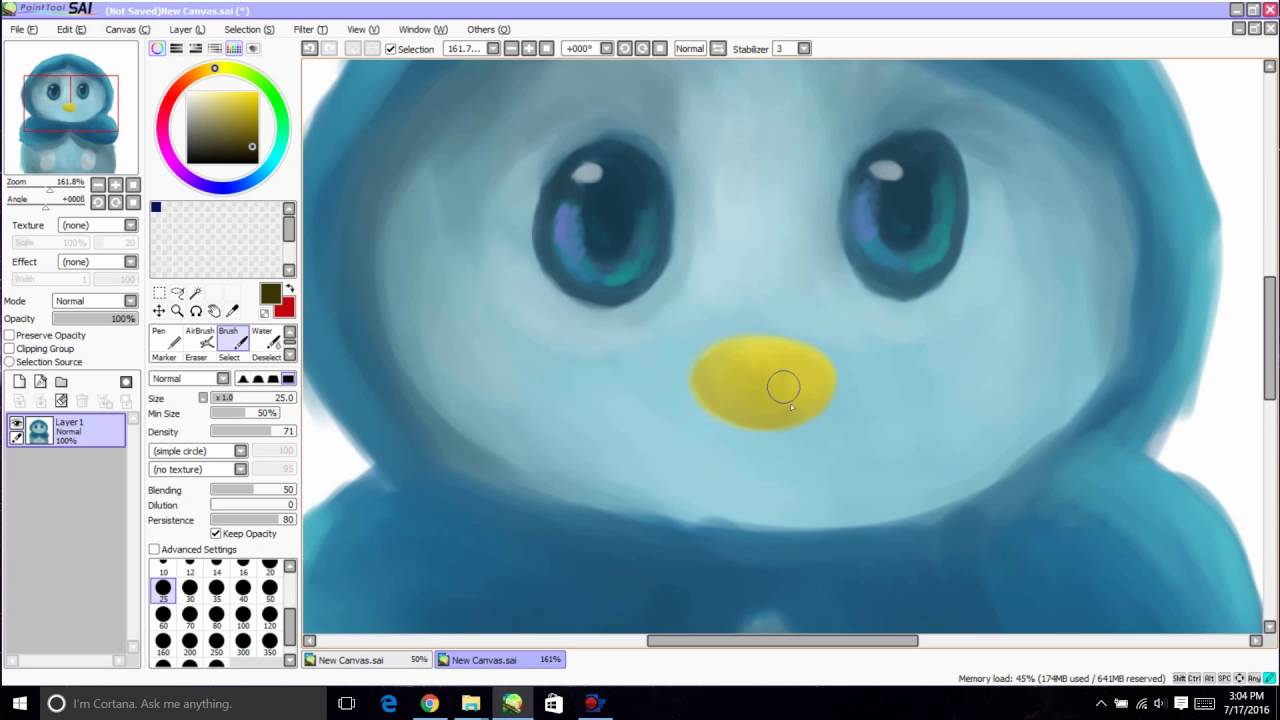1280x720 pixels.
Task: Select the Zoom magnifier tool
Action: point(177,311)
